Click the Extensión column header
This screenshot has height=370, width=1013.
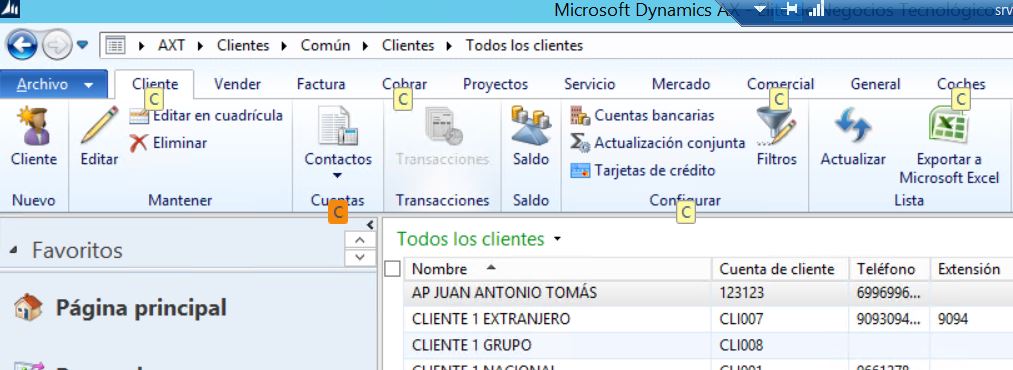[972, 269]
